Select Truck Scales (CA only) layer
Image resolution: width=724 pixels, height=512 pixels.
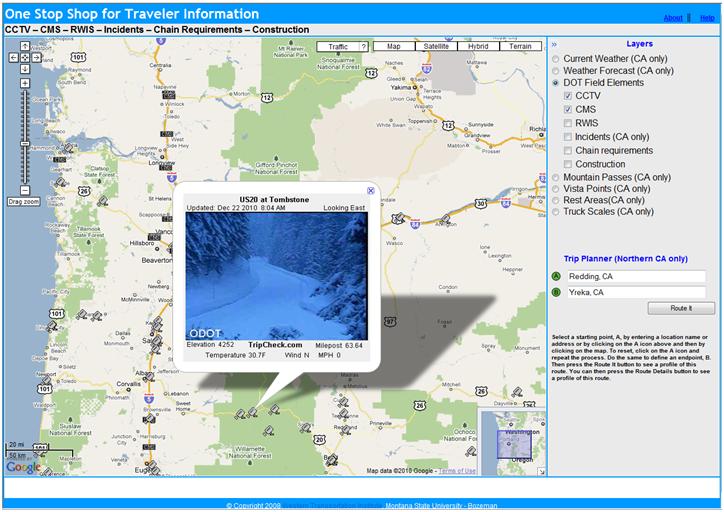555,212
